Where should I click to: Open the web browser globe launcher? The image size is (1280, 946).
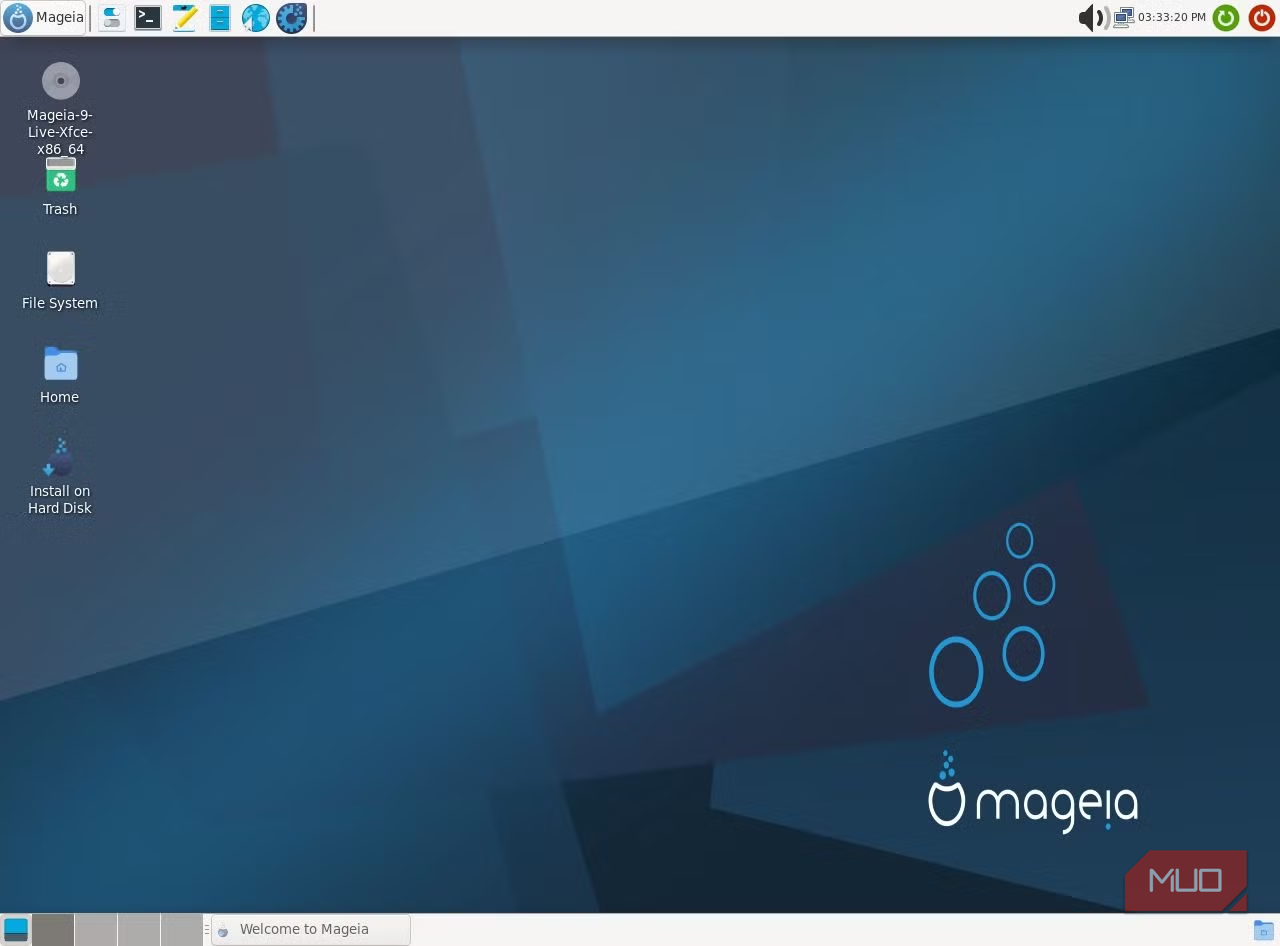click(256, 18)
